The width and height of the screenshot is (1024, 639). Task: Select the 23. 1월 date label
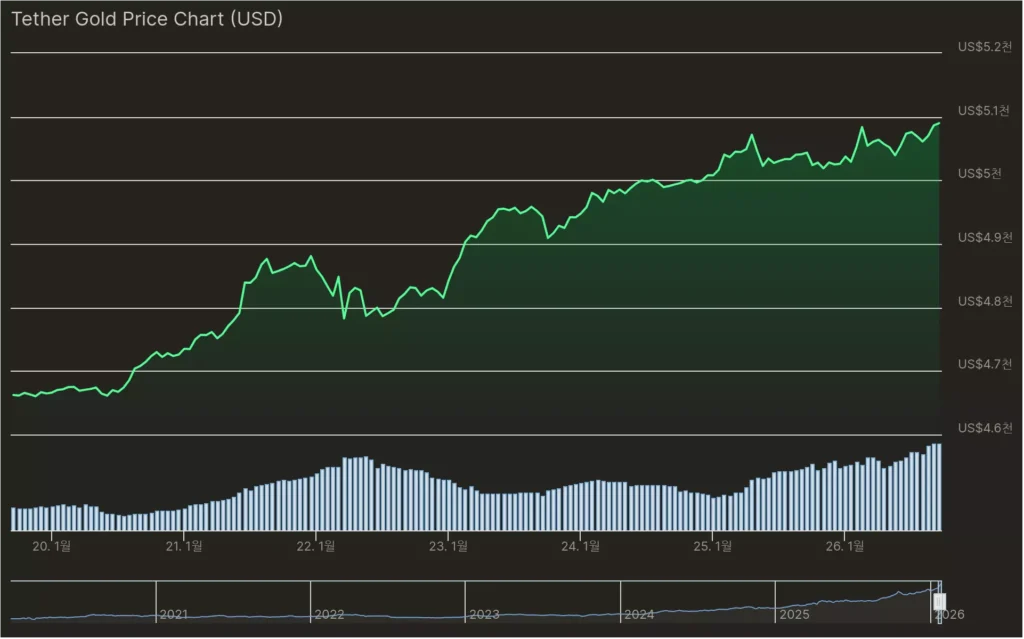pos(448,546)
